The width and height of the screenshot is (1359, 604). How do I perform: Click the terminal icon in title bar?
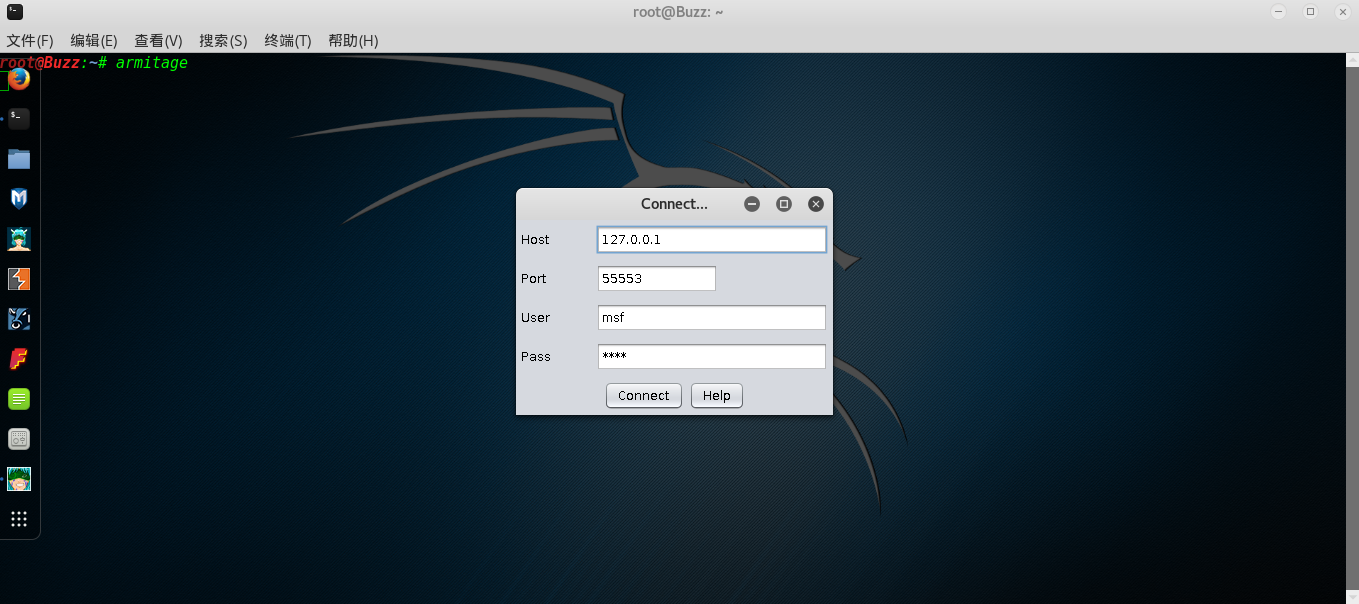[15, 12]
